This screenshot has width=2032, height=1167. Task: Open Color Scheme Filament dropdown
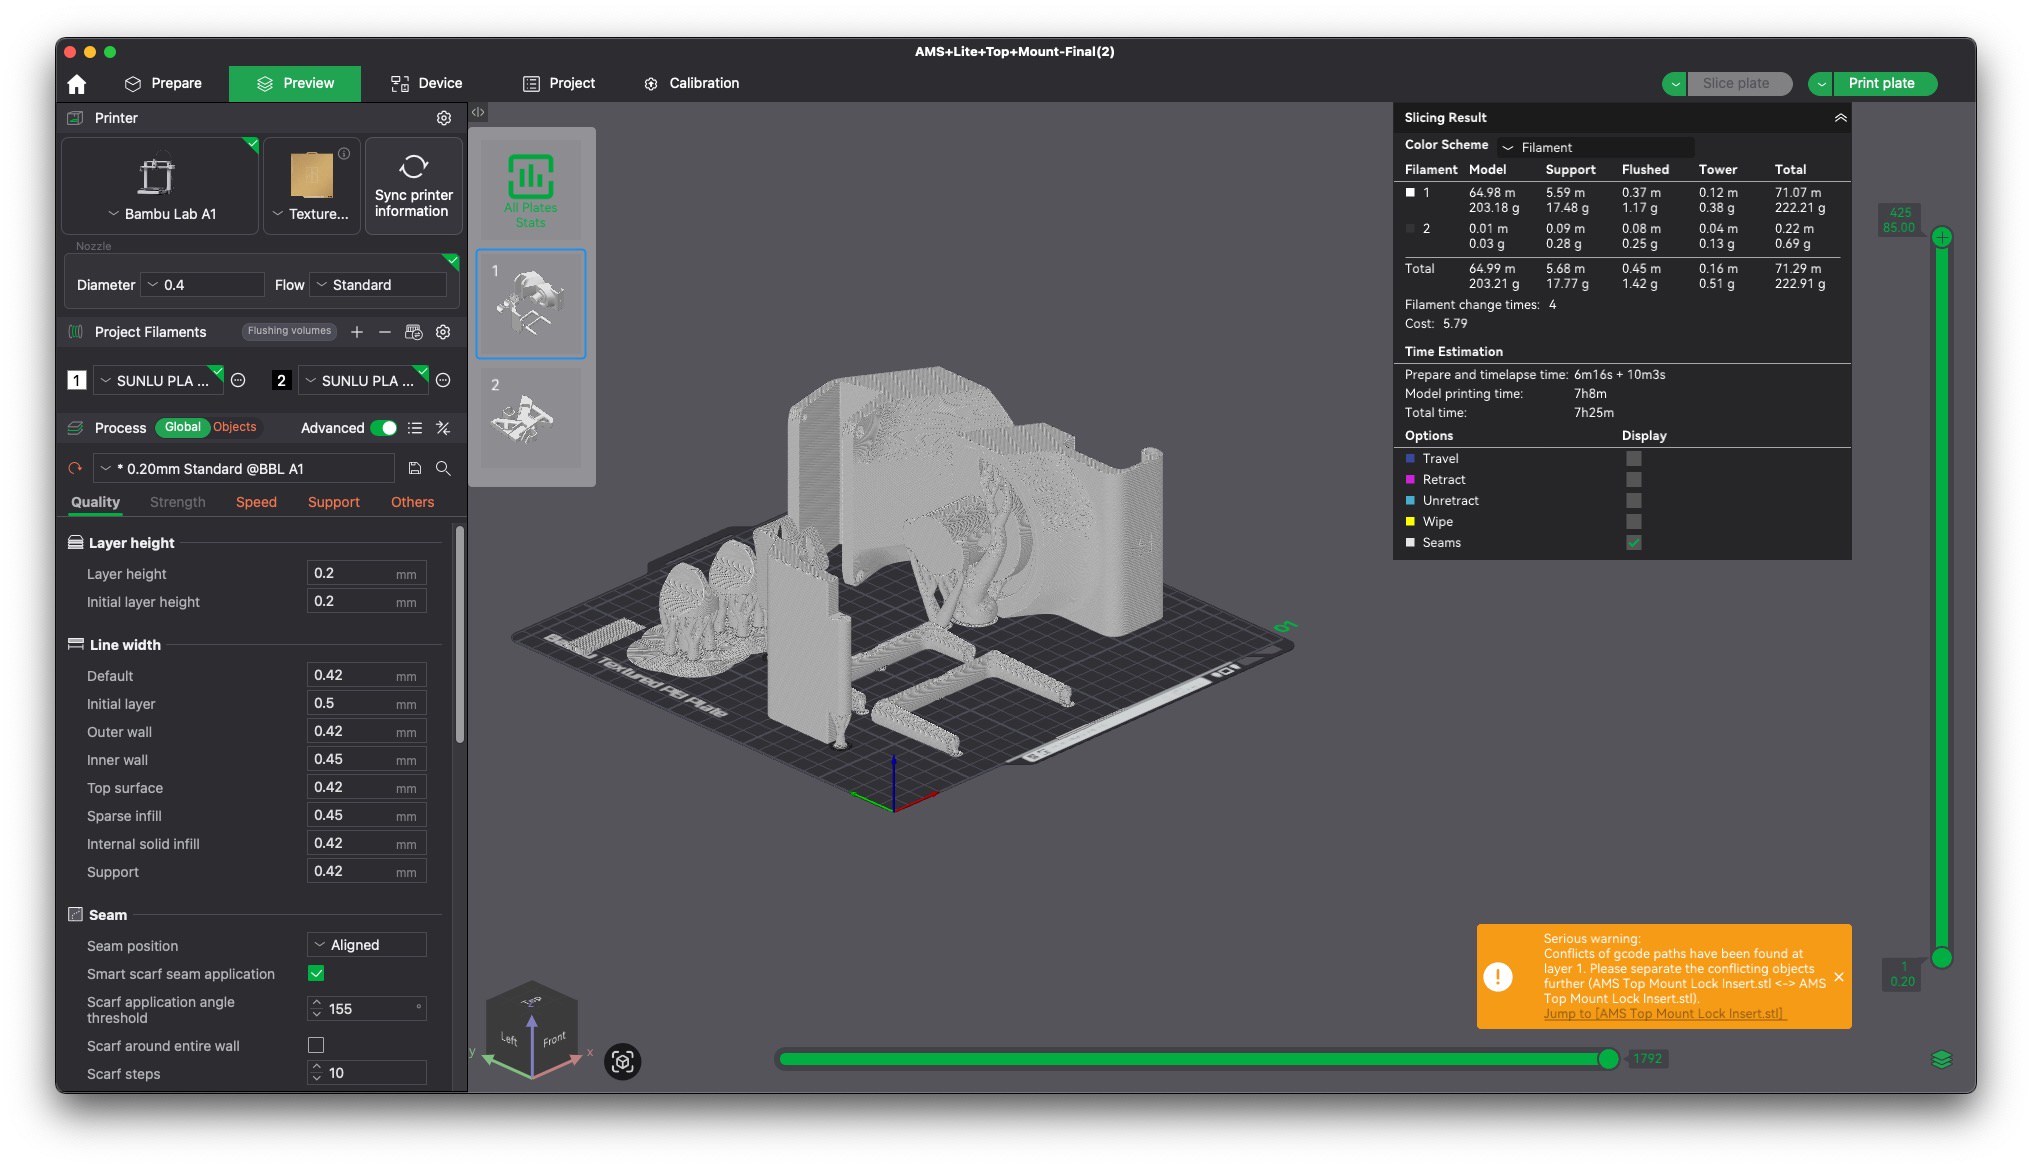1596,147
